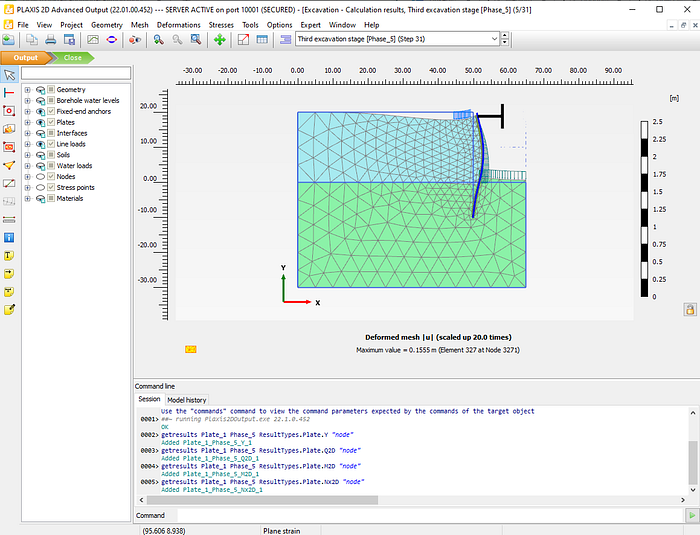Screen dimensions: 700x535
Task: Select the cross-section line tool
Action: point(9,93)
